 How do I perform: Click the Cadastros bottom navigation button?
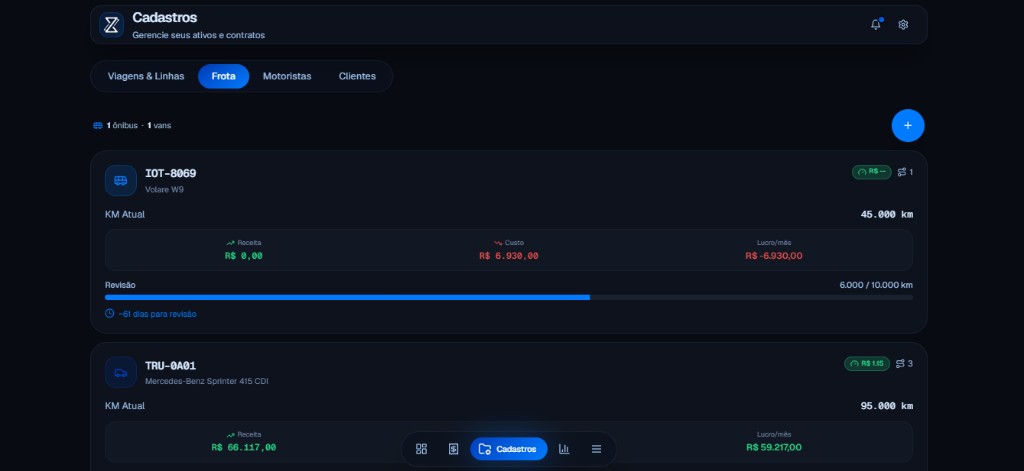point(509,449)
